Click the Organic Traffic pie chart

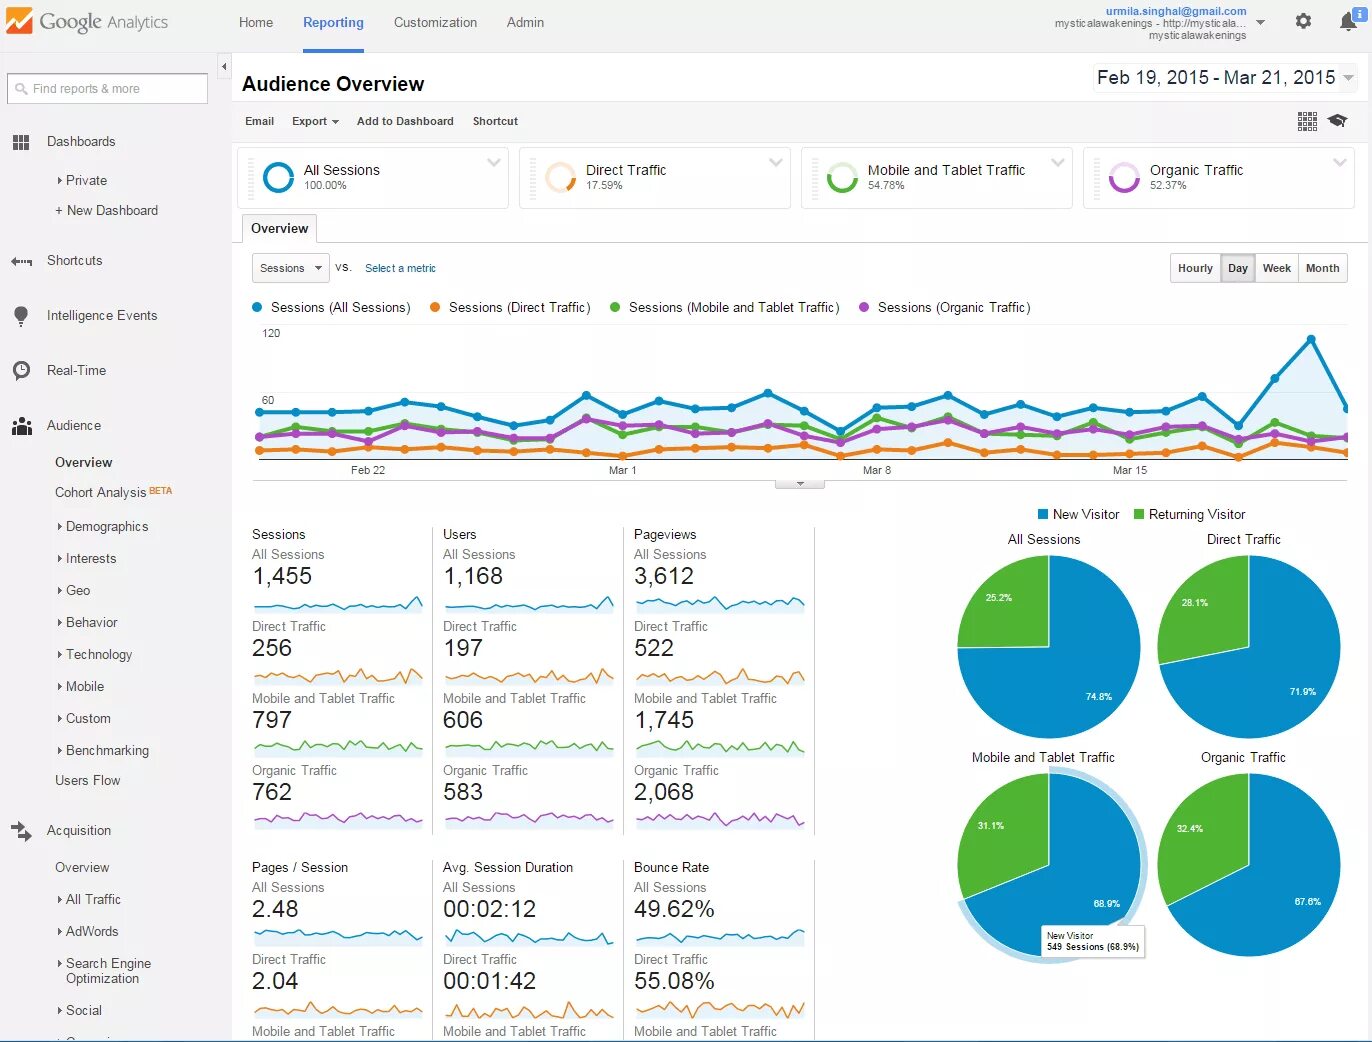click(1248, 864)
